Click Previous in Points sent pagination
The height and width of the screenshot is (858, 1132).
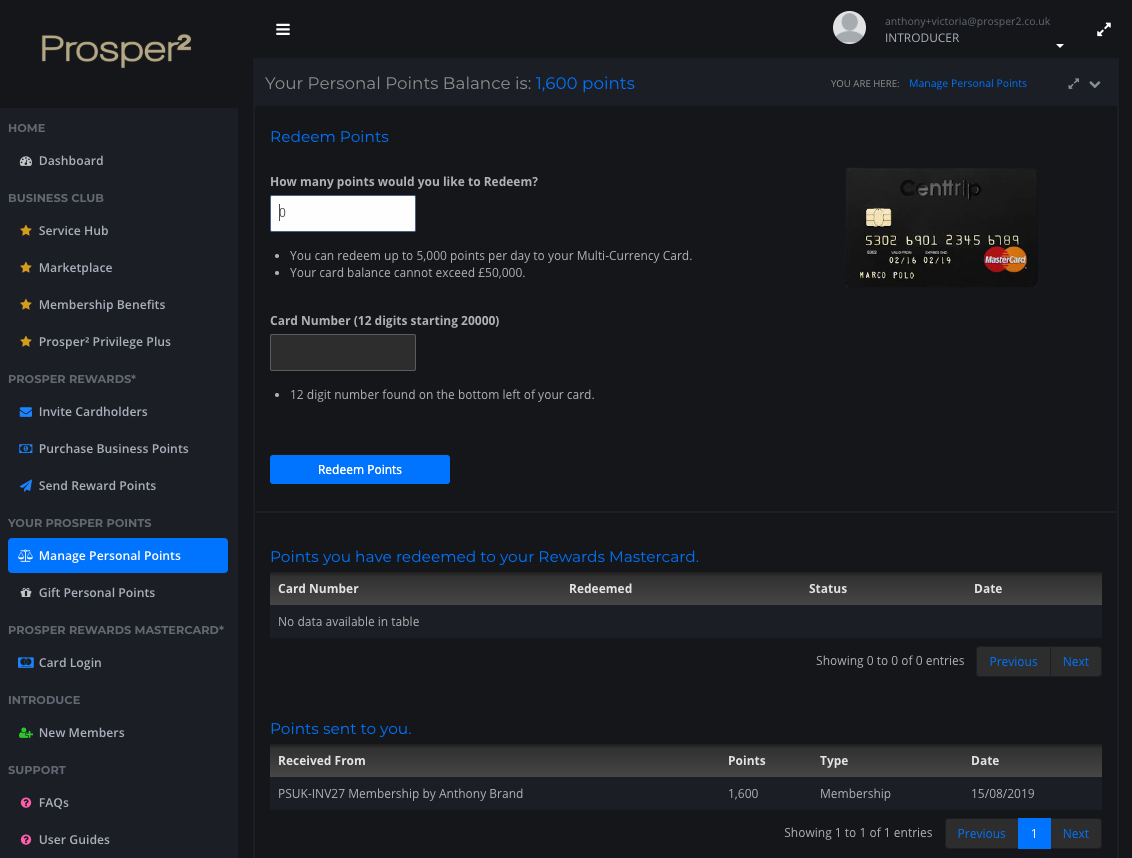click(981, 833)
